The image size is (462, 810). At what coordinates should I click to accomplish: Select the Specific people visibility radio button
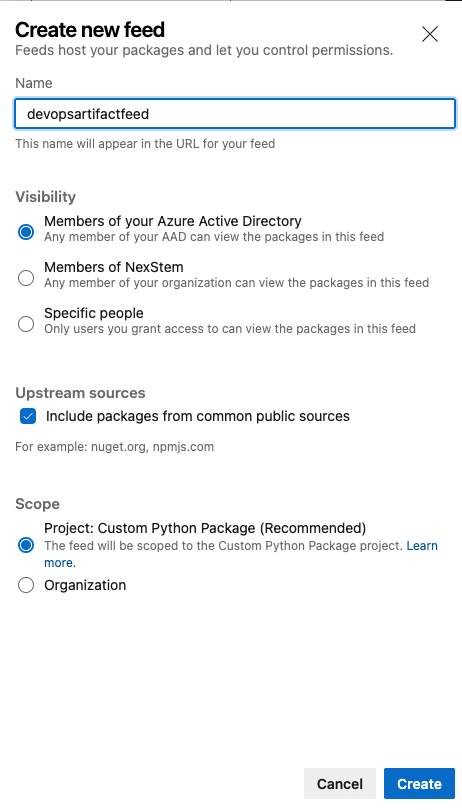[x=26, y=324]
